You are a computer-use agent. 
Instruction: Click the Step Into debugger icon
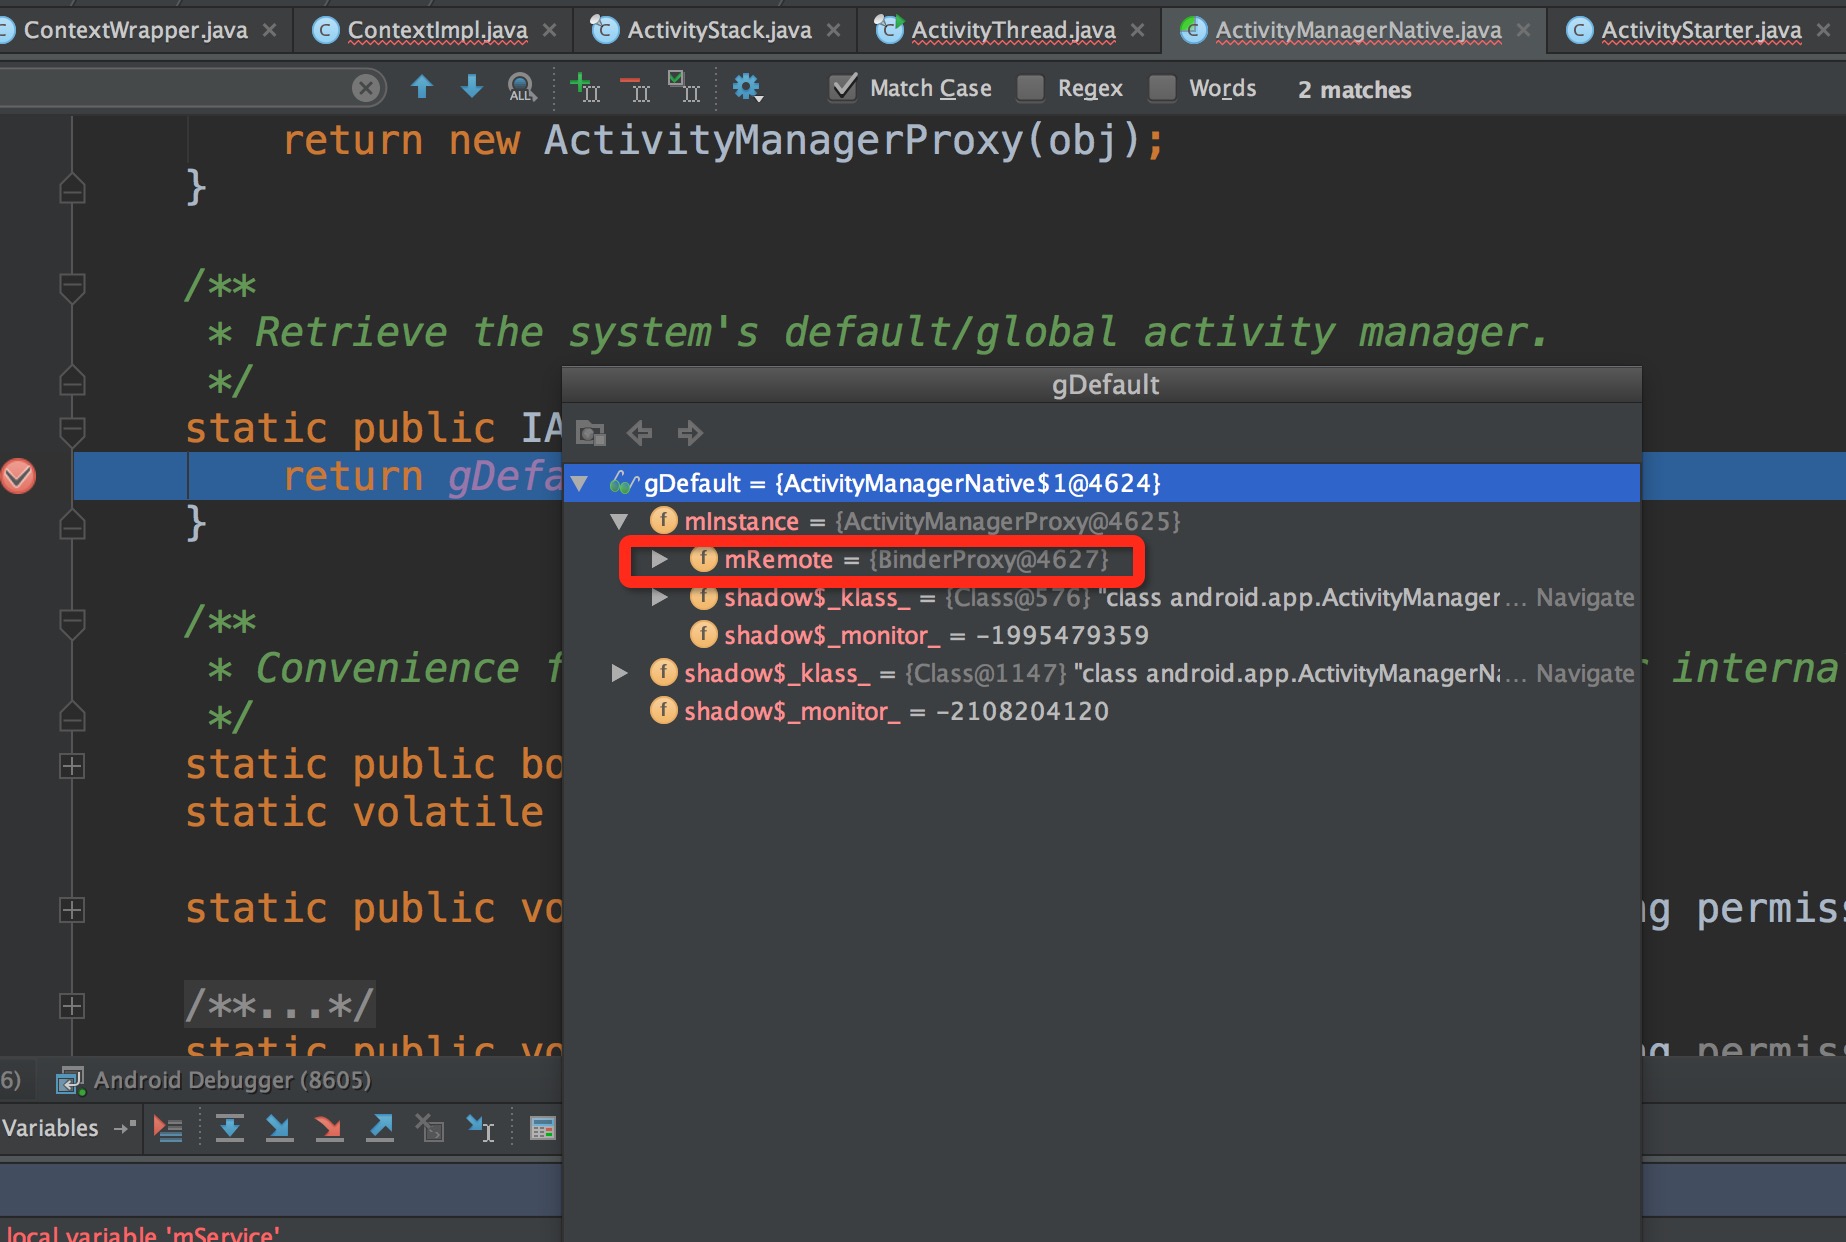tap(279, 1128)
